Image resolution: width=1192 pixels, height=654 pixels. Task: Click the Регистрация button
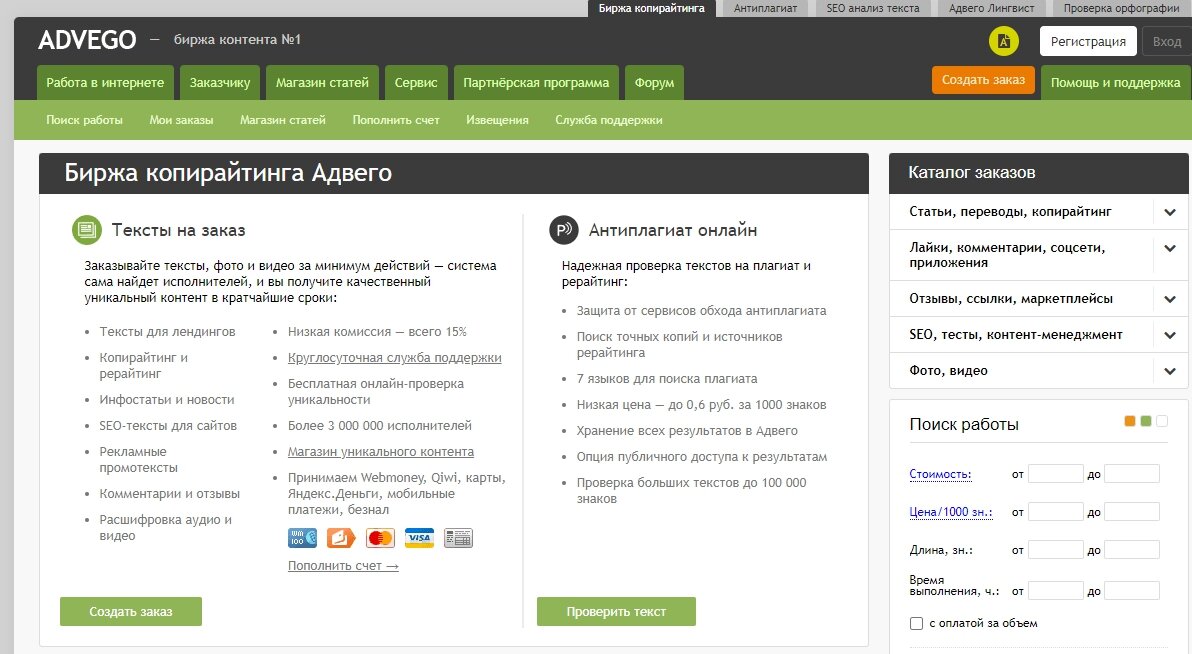(x=1088, y=42)
